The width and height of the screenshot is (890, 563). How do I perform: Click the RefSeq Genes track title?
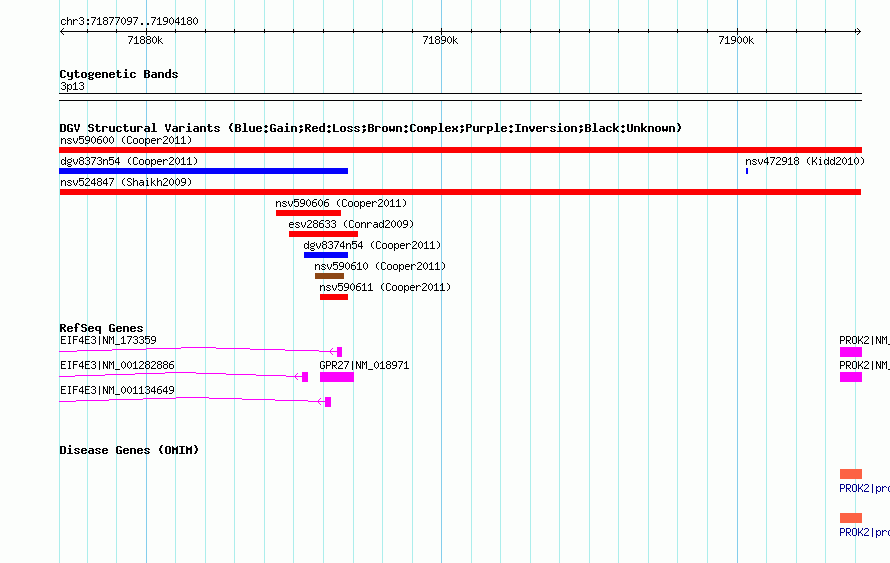tap(101, 328)
